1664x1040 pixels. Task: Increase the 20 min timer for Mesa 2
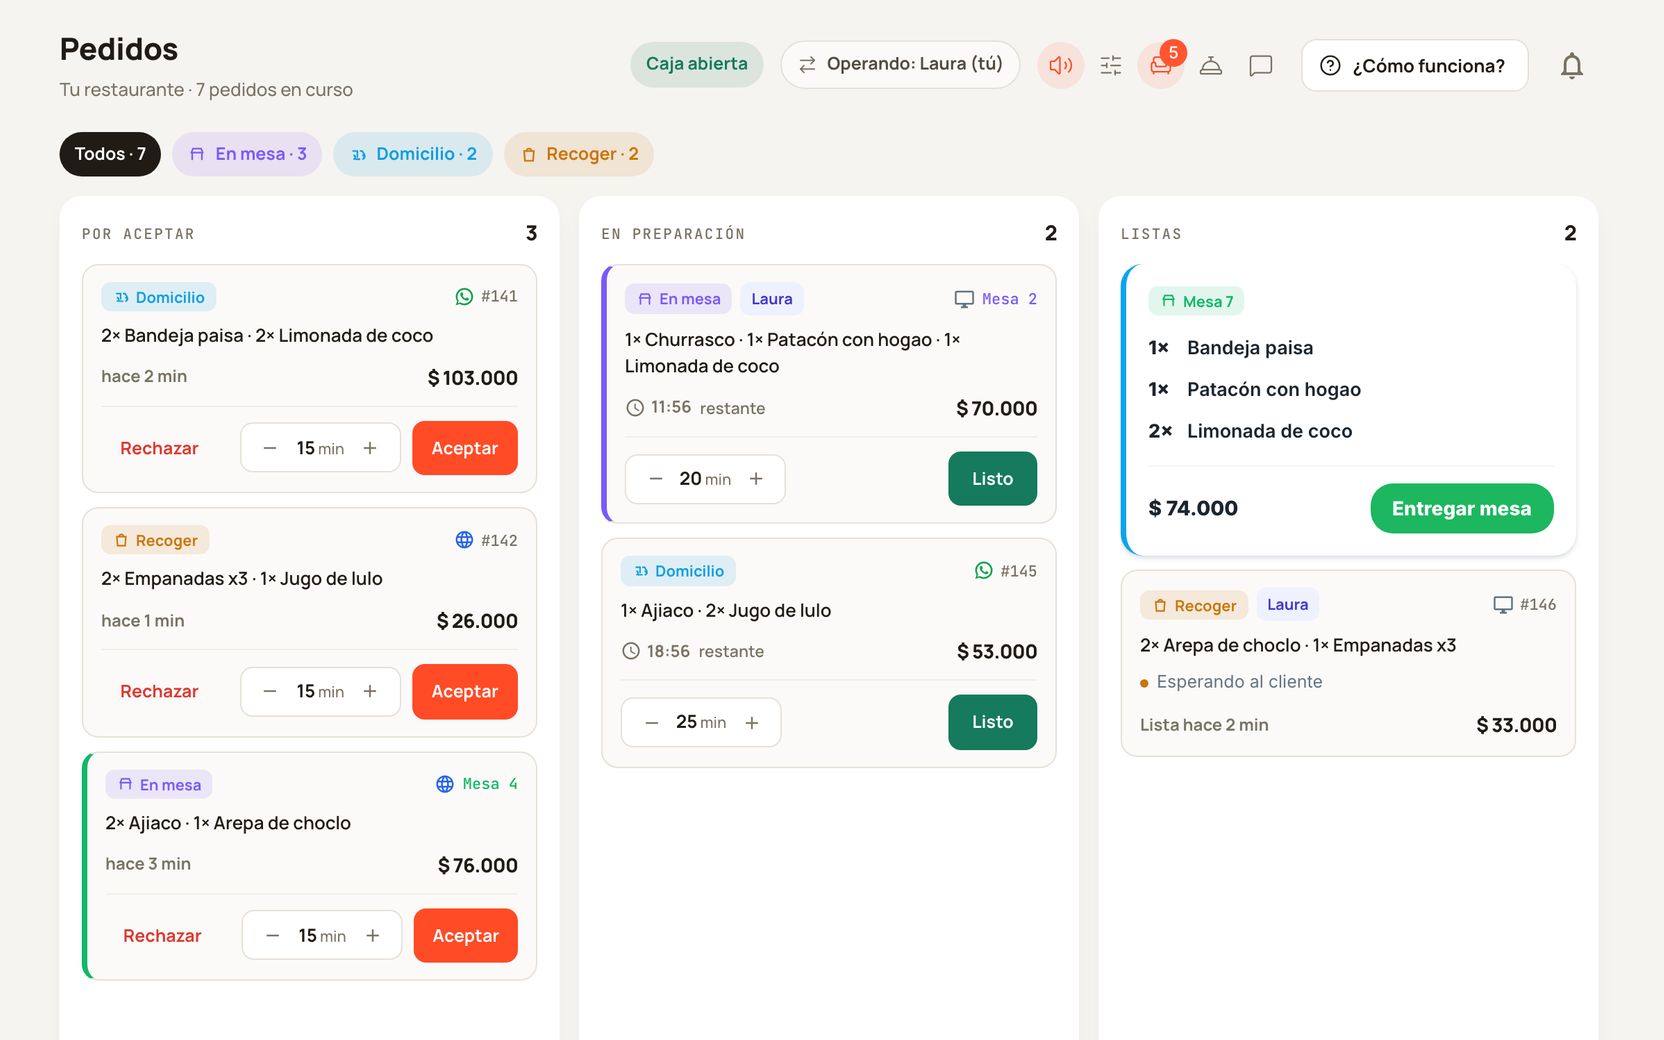[x=756, y=479]
